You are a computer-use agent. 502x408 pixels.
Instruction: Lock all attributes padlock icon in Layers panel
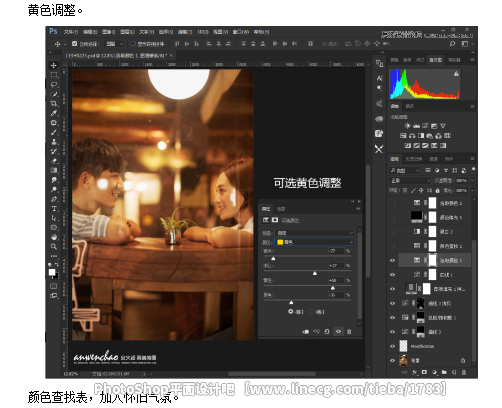tap(437, 190)
